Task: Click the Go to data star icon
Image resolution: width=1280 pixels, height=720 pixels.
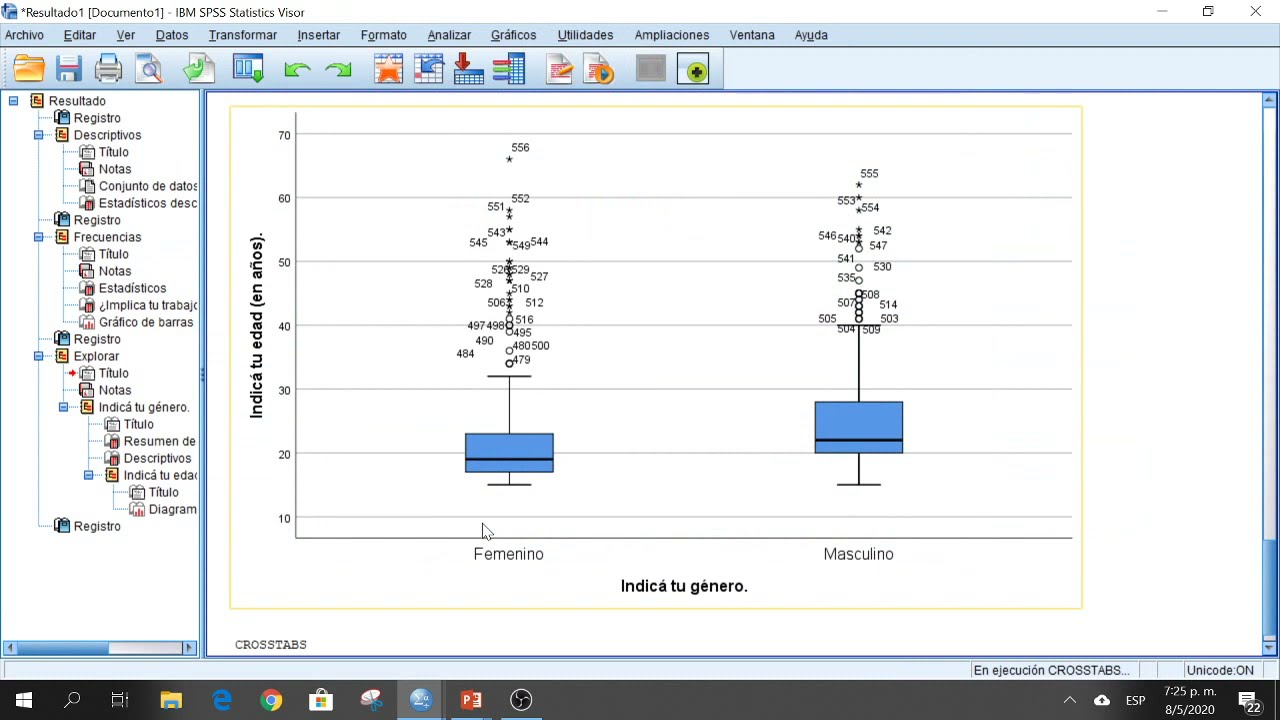Action: pos(388,69)
